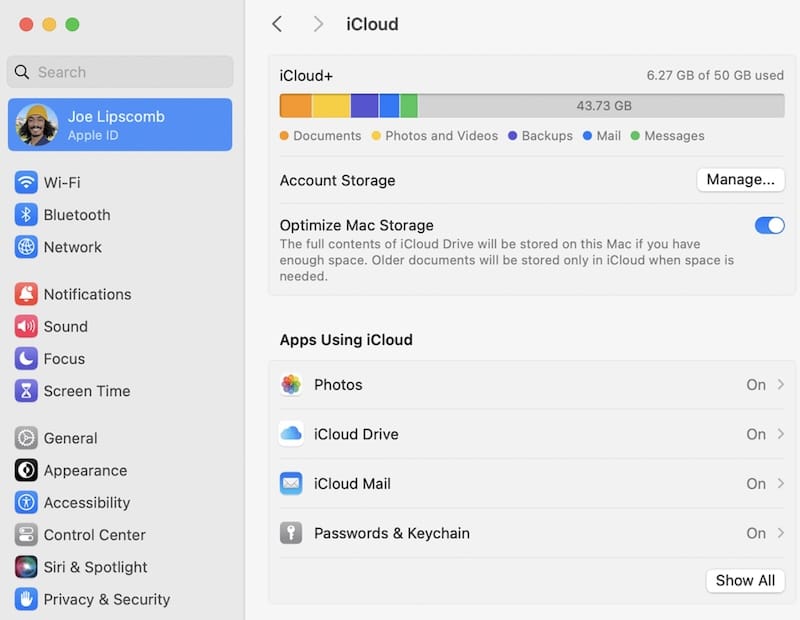800x620 pixels.
Task: Open Notifications bell icon
Action: point(26,294)
